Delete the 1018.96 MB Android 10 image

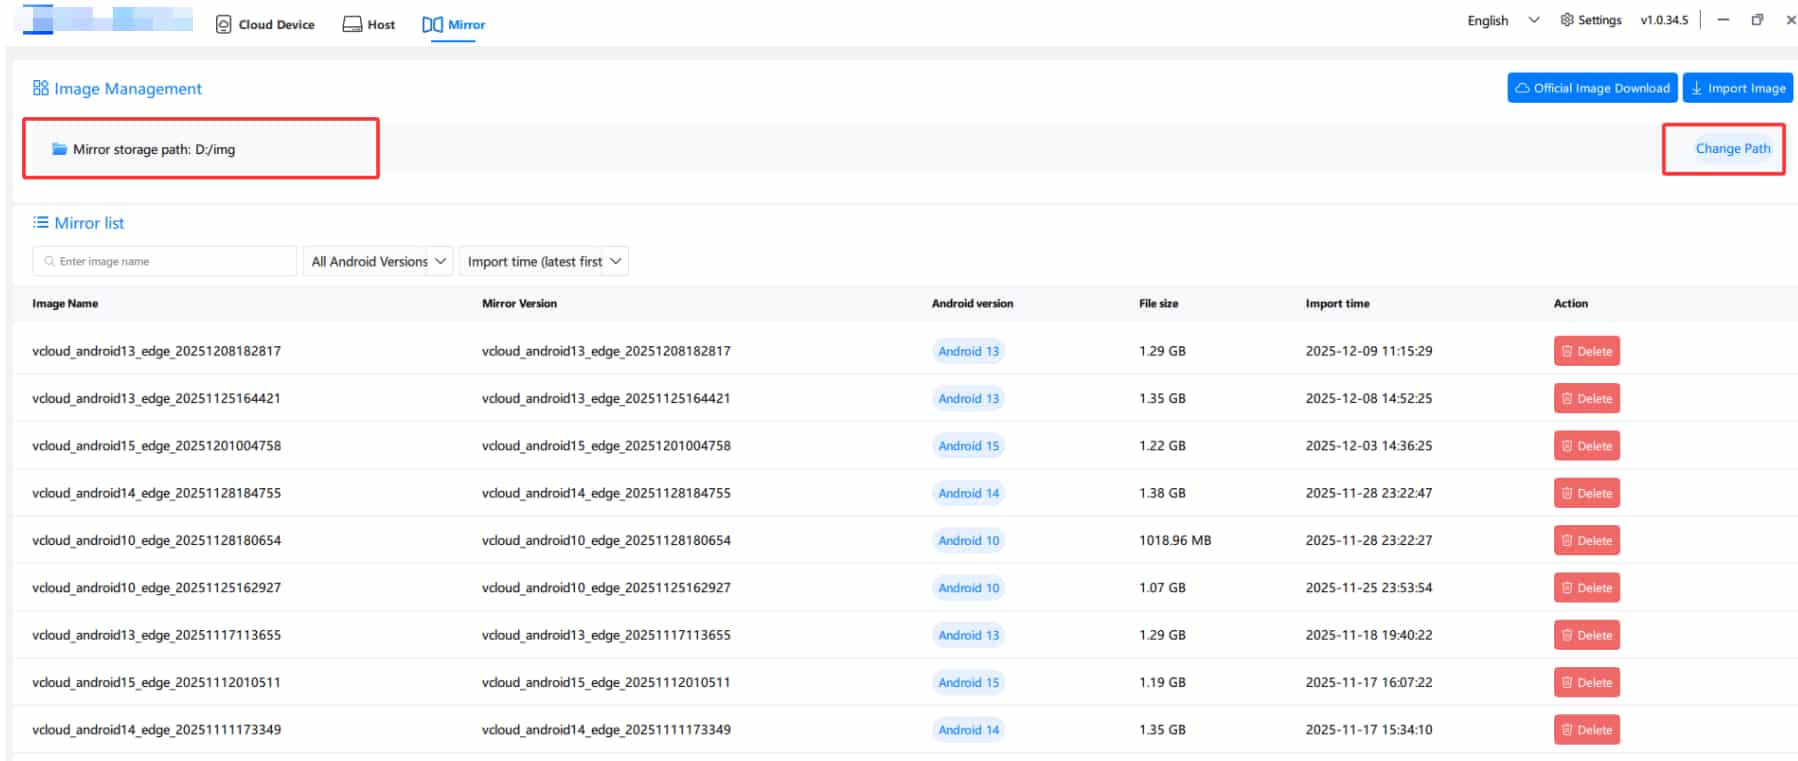tap(1586, 540)
